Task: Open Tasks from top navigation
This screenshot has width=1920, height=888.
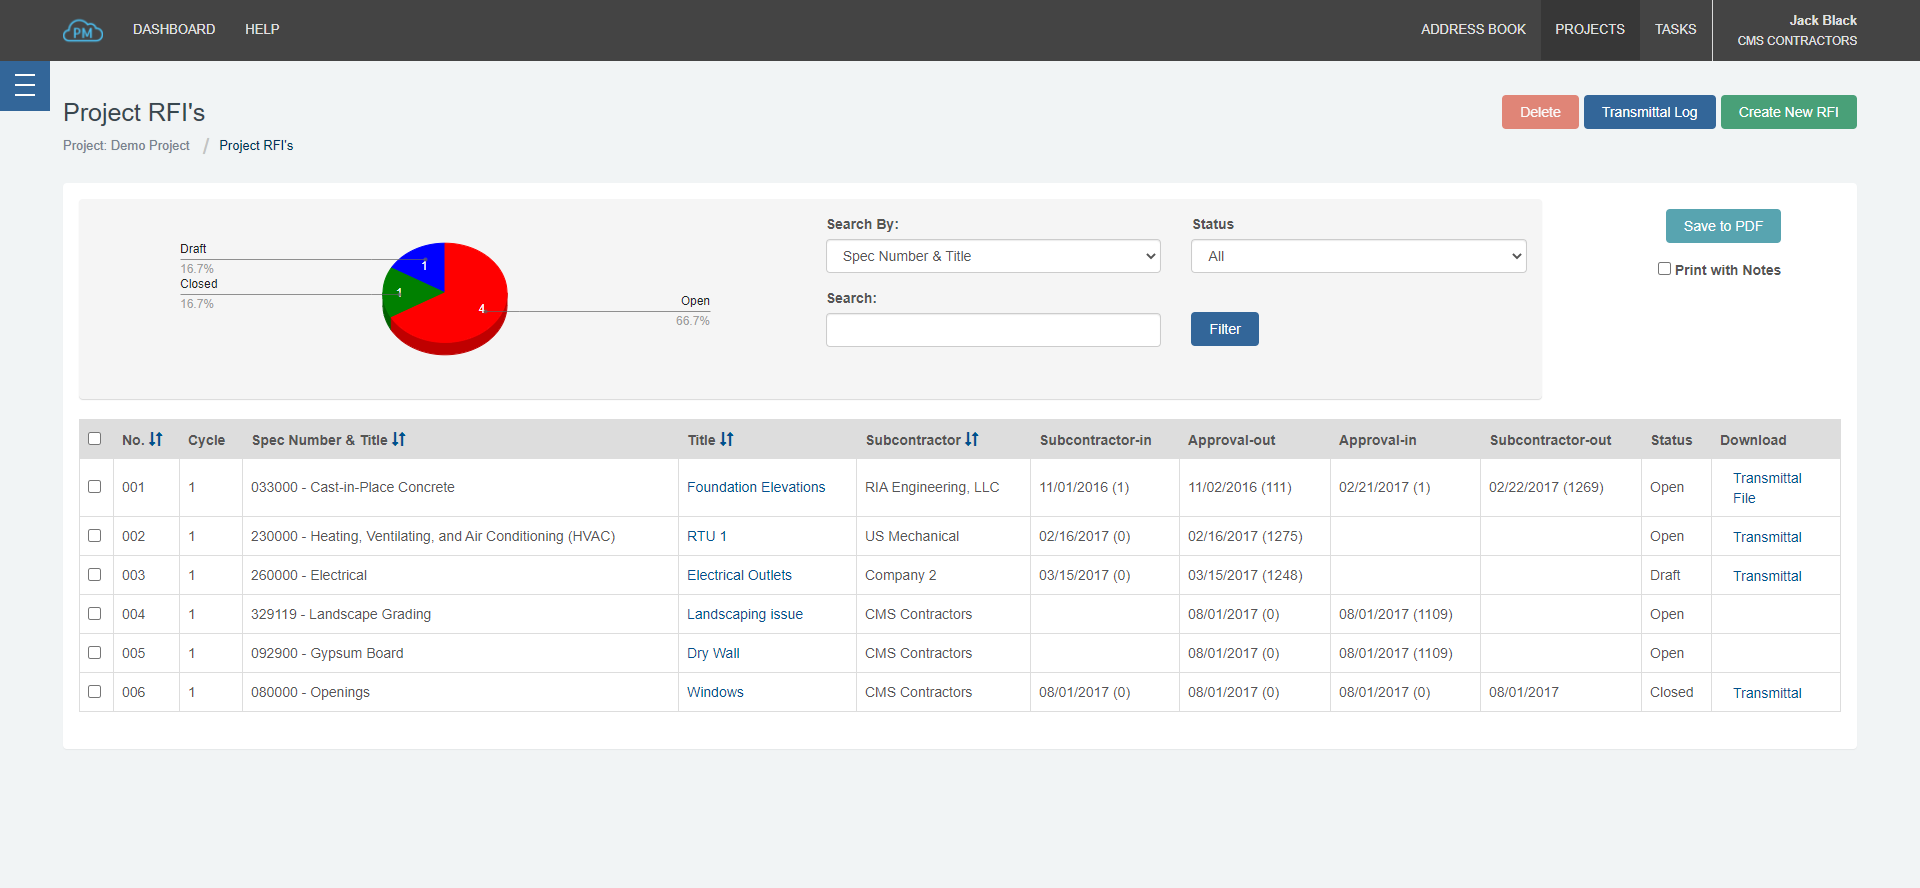Action: [1675, 29]
